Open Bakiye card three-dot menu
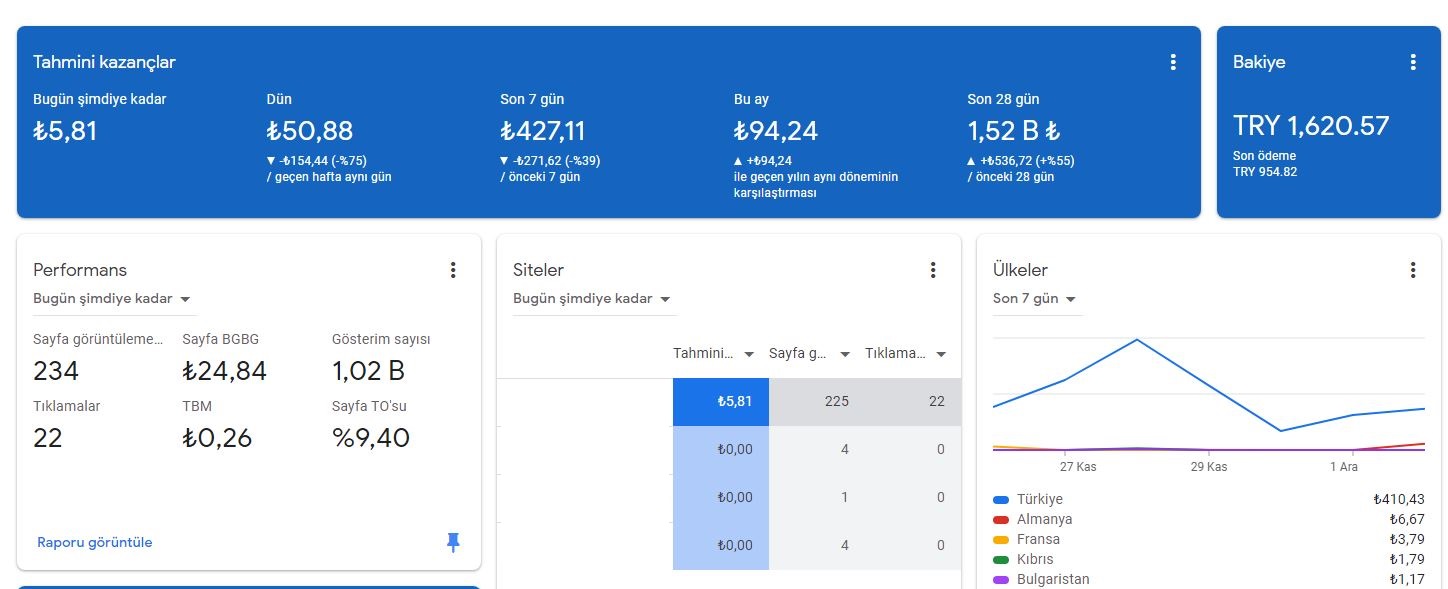Image resolution: width=1448 pixels, height=589 pixels. [1413, 62]
